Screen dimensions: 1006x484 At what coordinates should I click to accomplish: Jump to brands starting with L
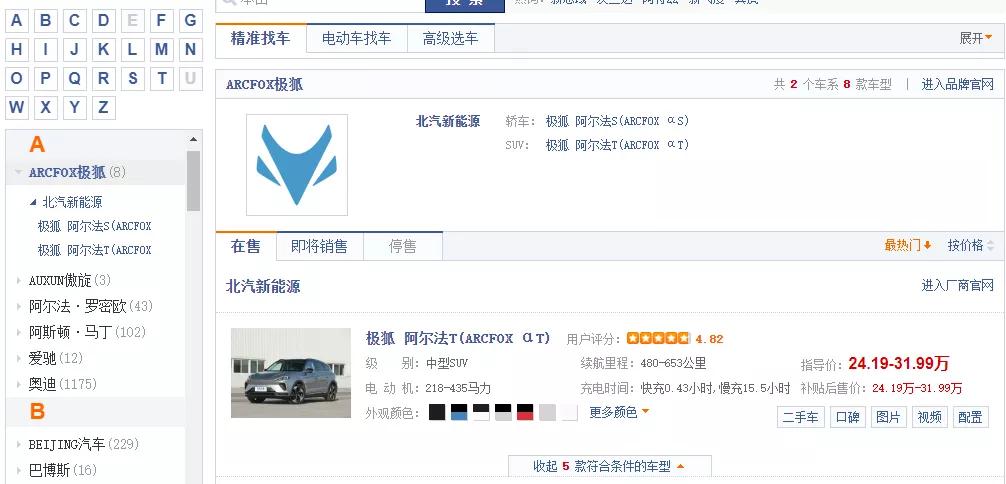click(x=132, y=49)
